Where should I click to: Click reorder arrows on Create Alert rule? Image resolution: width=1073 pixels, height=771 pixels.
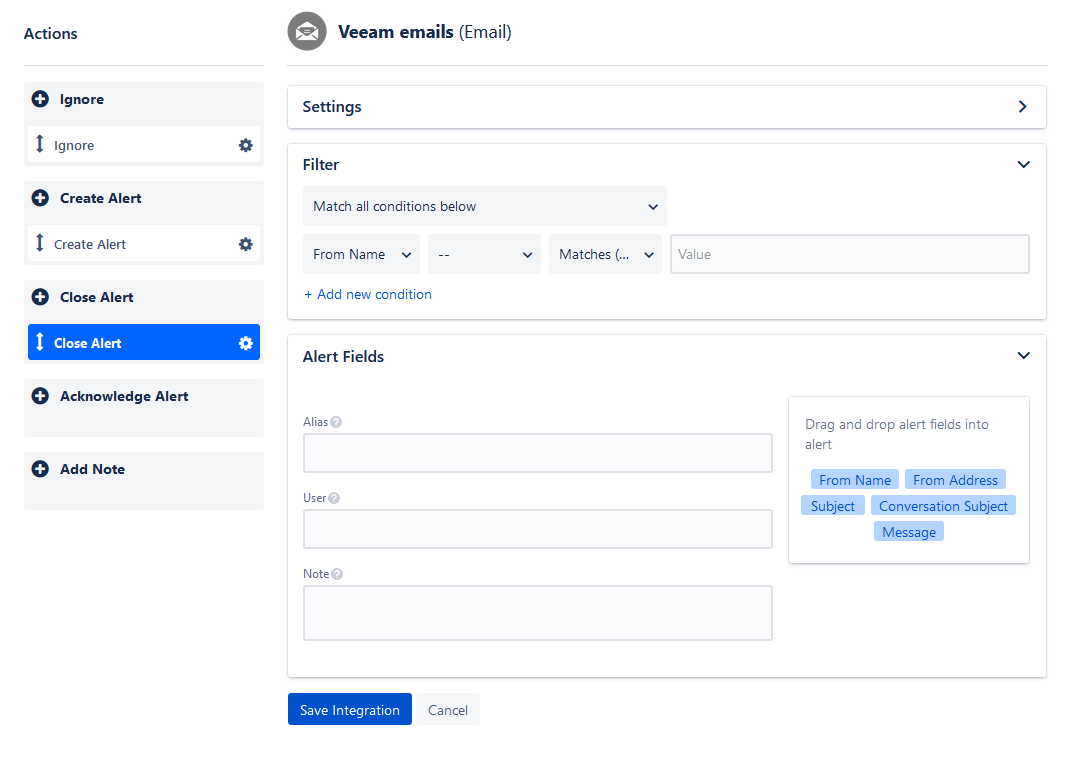coord(40,243)
